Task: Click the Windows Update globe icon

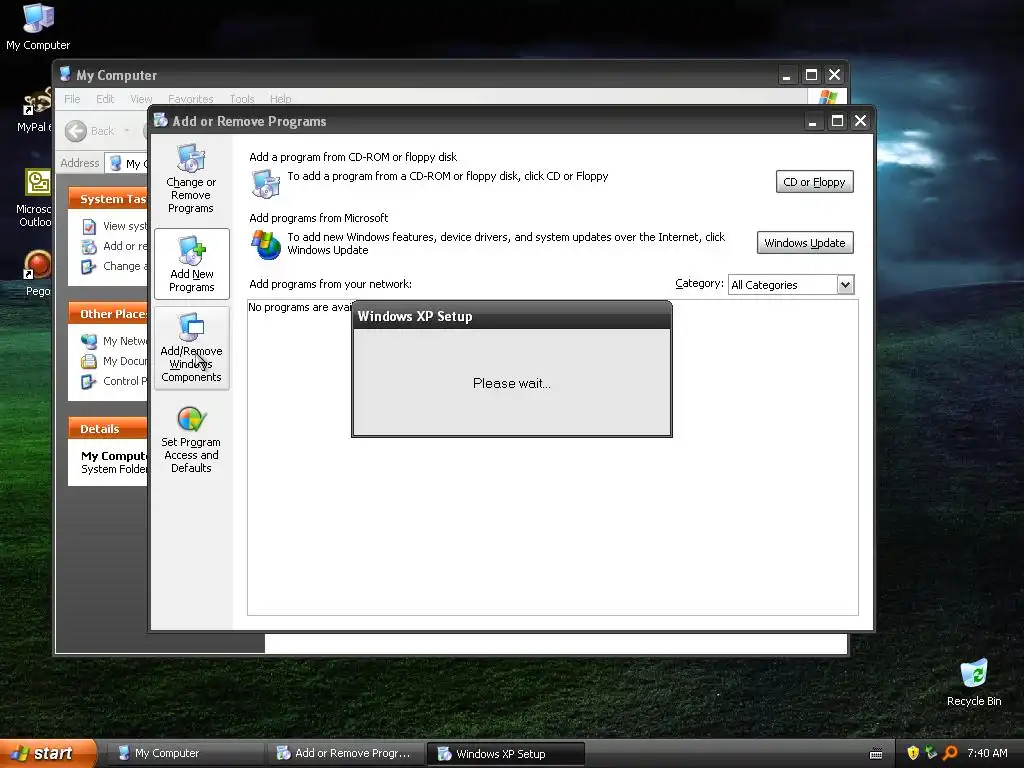Action: [x=266, y=244]
